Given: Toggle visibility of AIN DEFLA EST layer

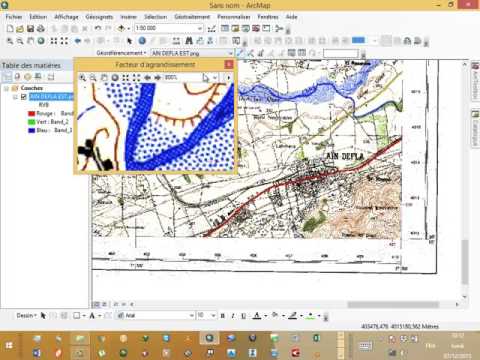Looking at the screenshot, I should tap(23, 97).
